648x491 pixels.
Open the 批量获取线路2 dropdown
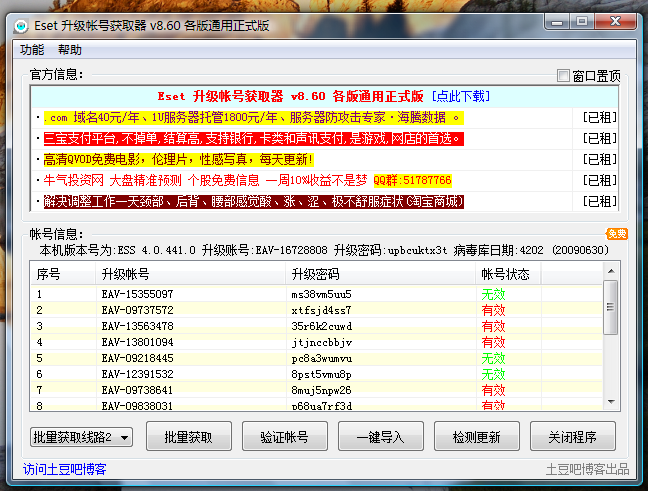click(81, 437)
